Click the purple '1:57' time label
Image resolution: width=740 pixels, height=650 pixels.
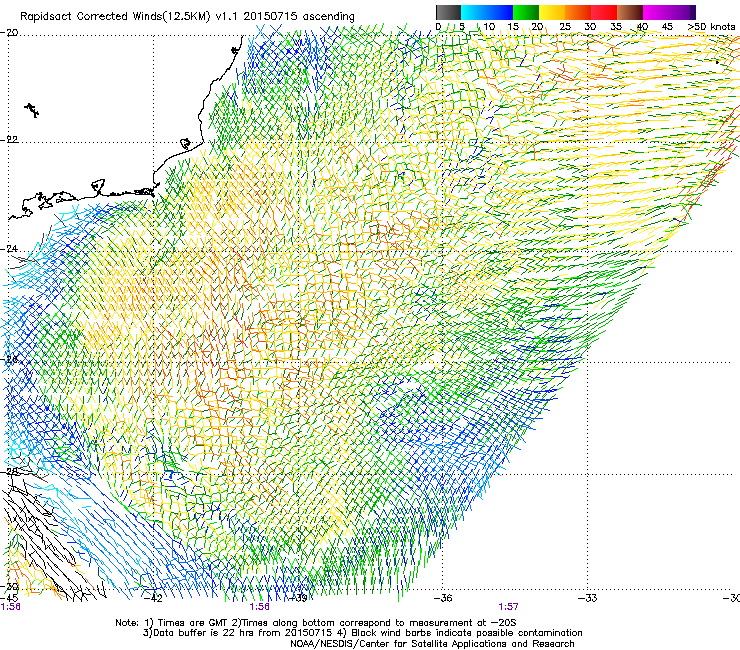coord(508,607)
